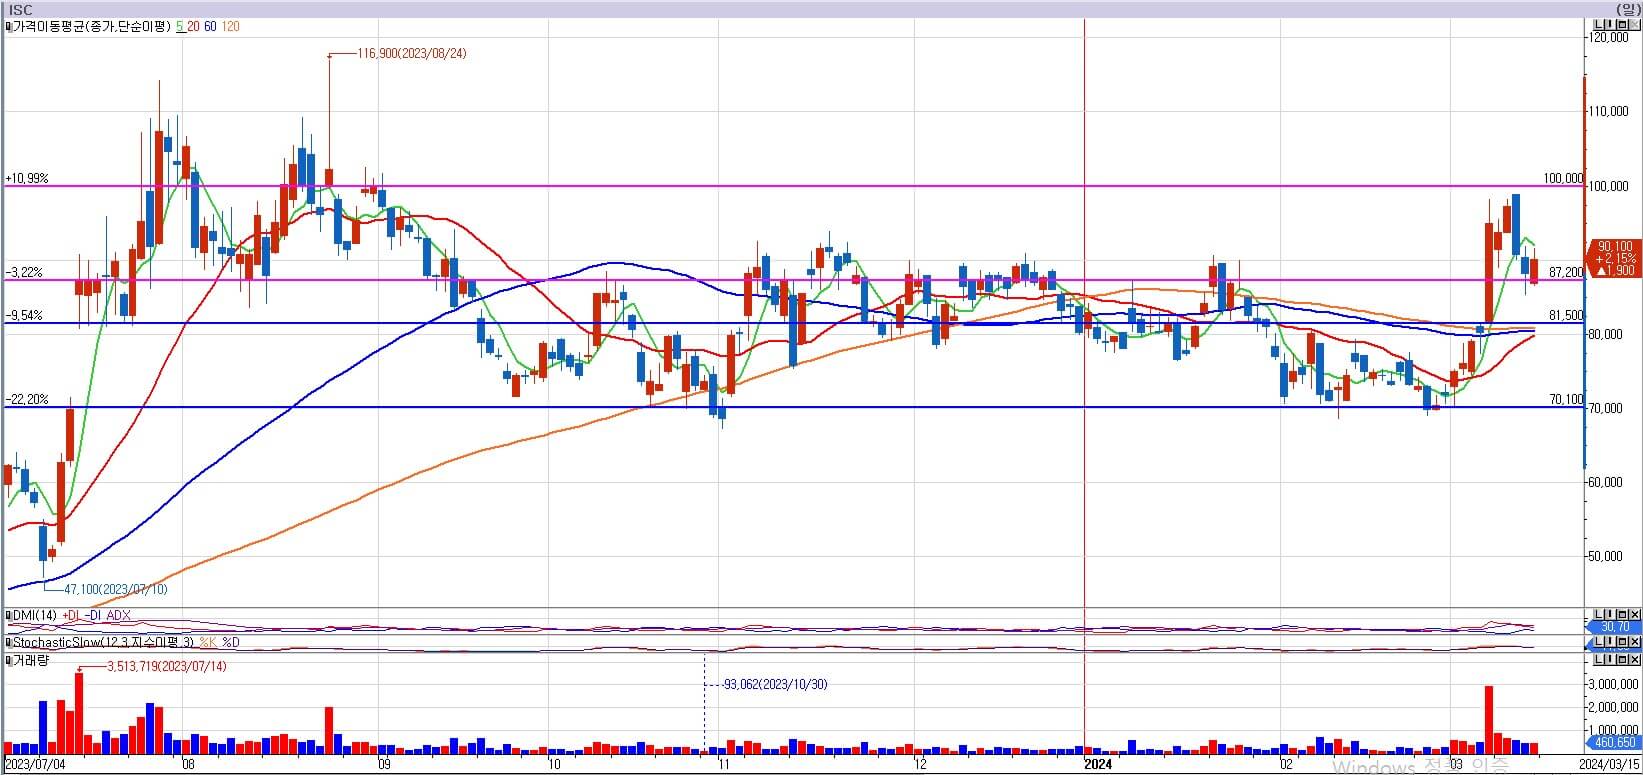The image size is (1643, 775).
Task: Close the Stochastic Slow panel
Action: 1634,641
